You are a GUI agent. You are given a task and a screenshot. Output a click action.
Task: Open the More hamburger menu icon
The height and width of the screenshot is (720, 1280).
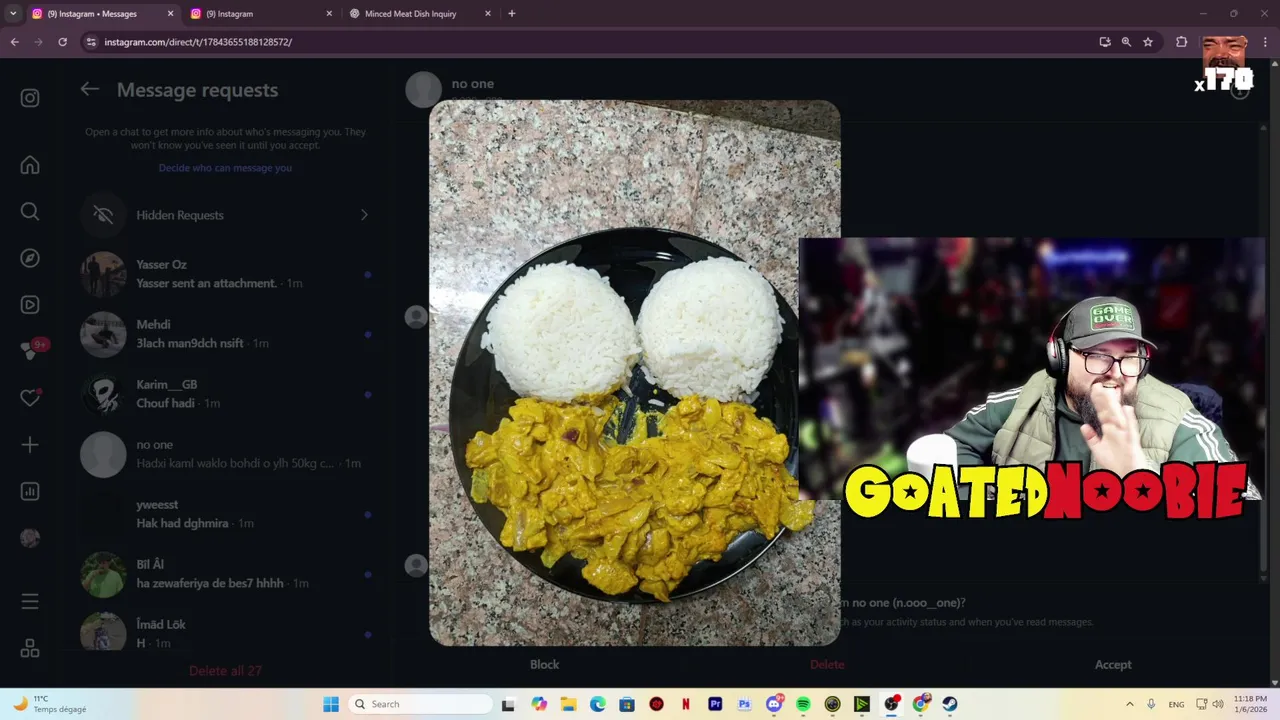click(x=30, y=601)
